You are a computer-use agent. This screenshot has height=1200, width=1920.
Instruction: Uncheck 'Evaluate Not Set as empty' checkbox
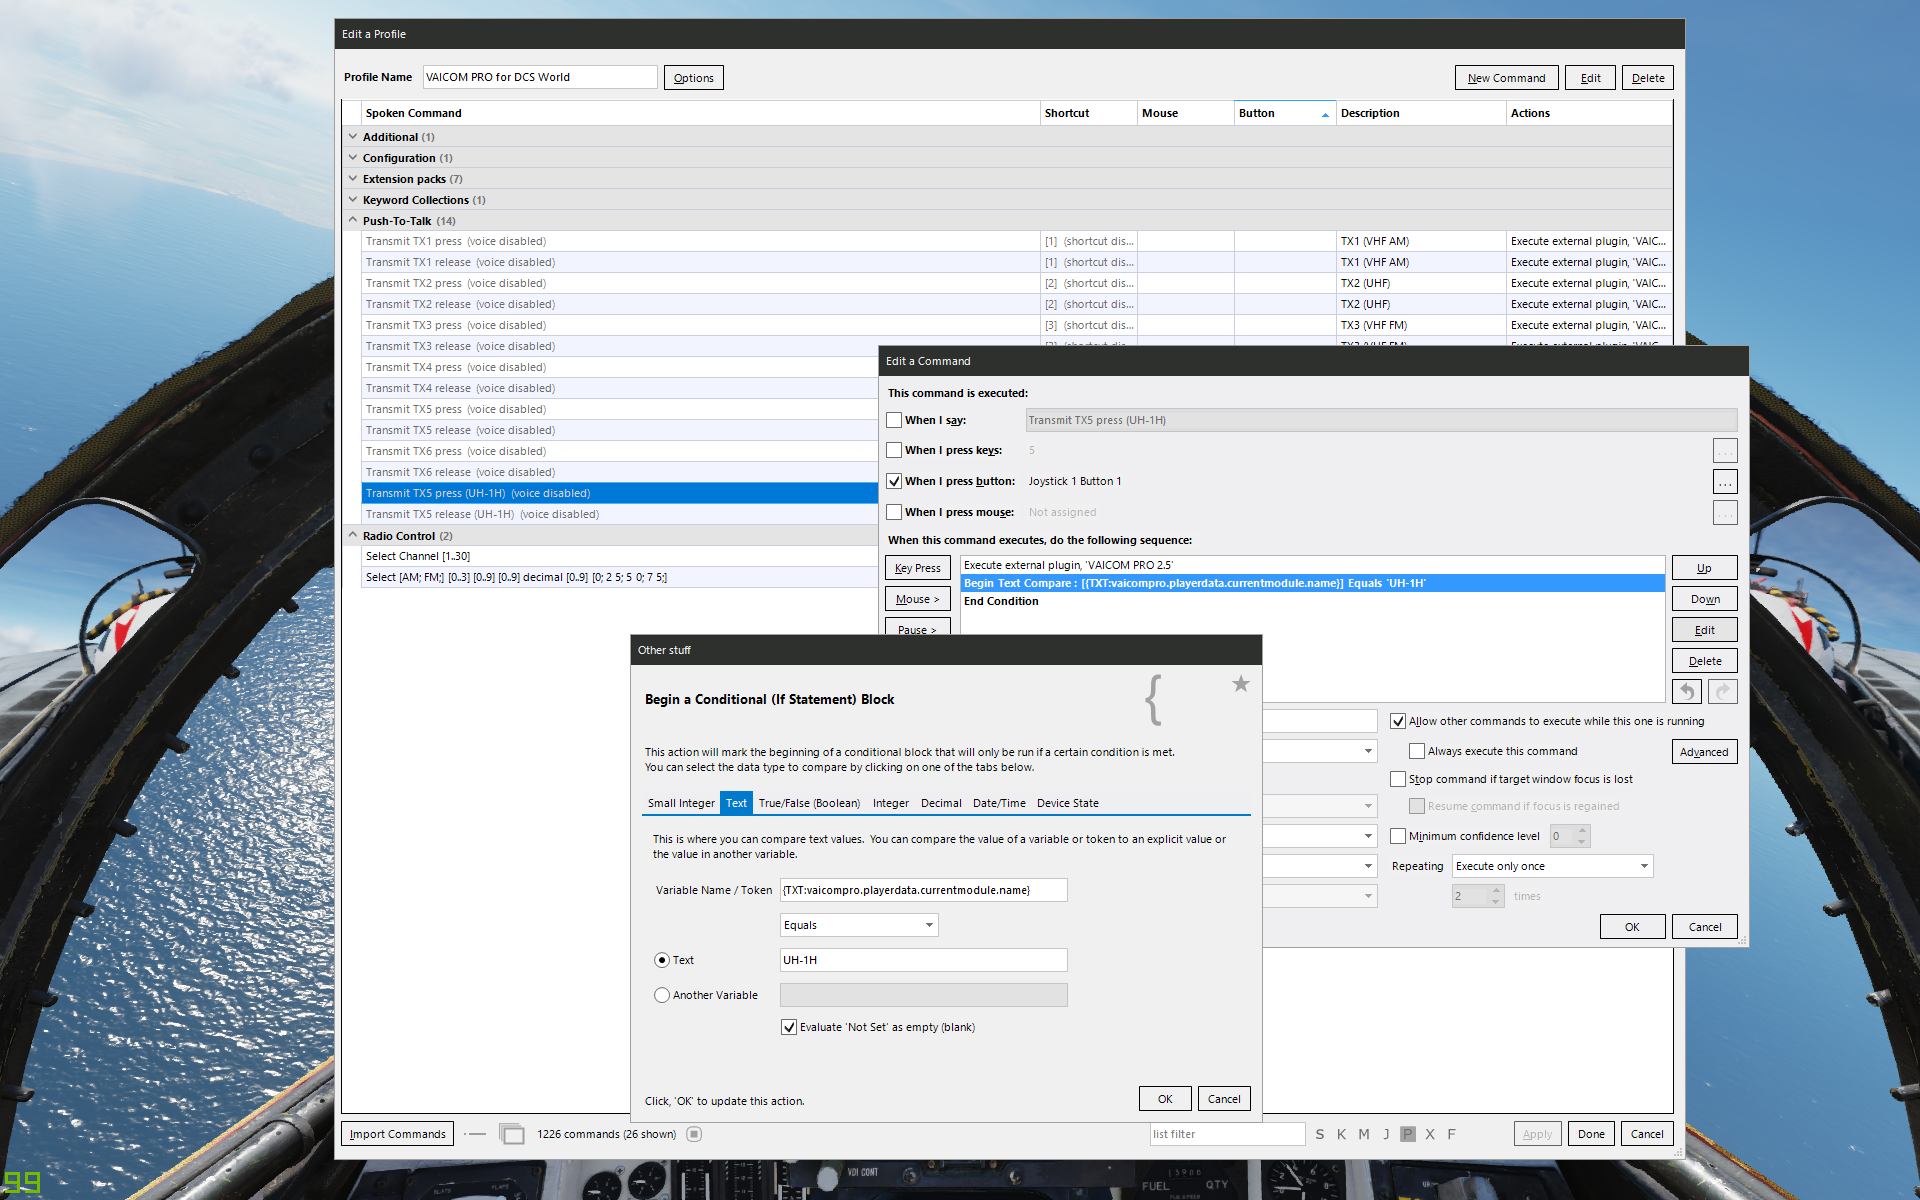[789, 1027]
